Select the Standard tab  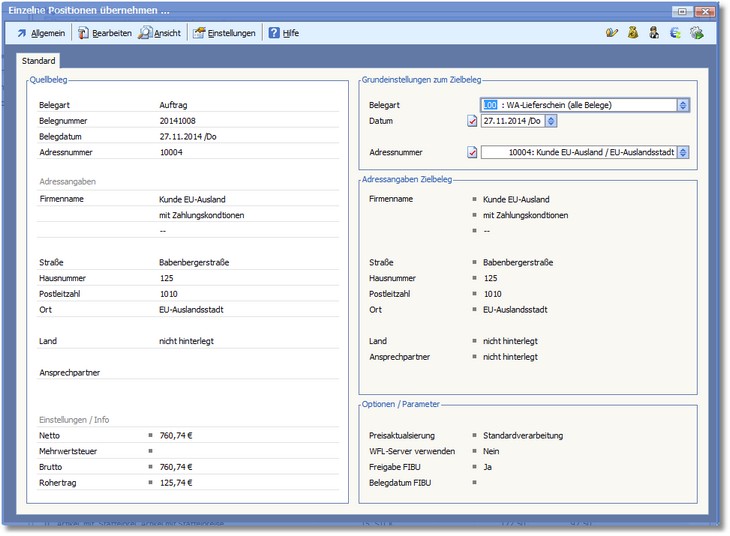click(x=40, y=61)
